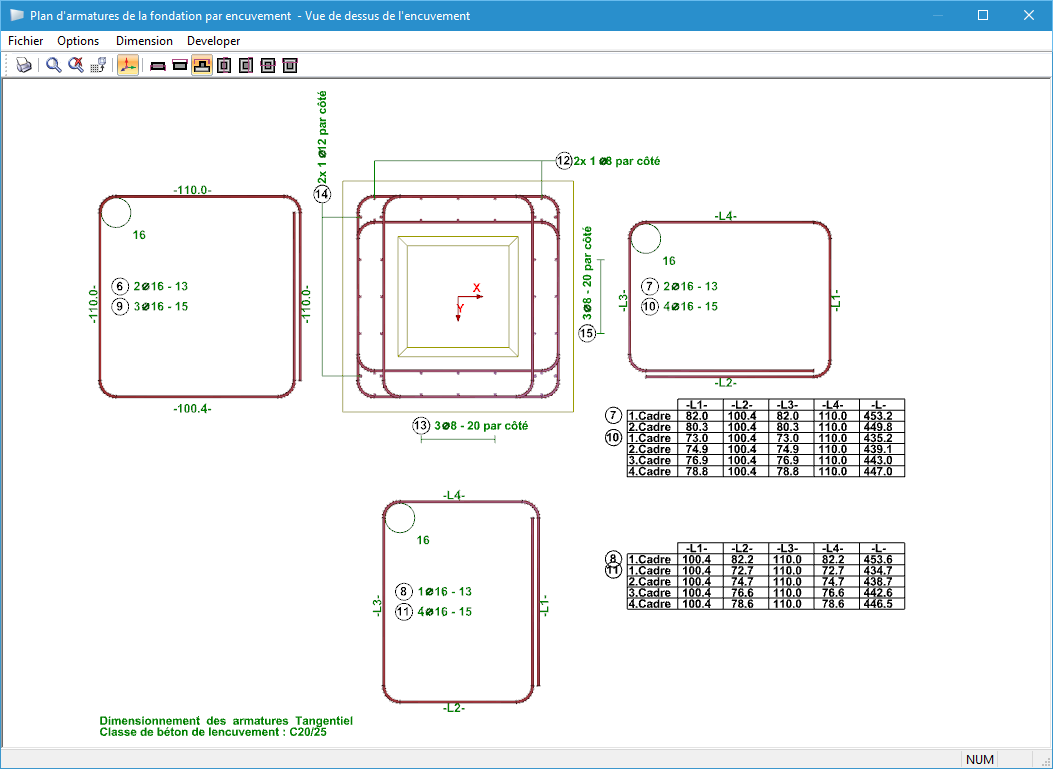1053x769 pixels.
Task: Print the reinforcement plan
Action: pyautogui.click(x=24, y=64)
